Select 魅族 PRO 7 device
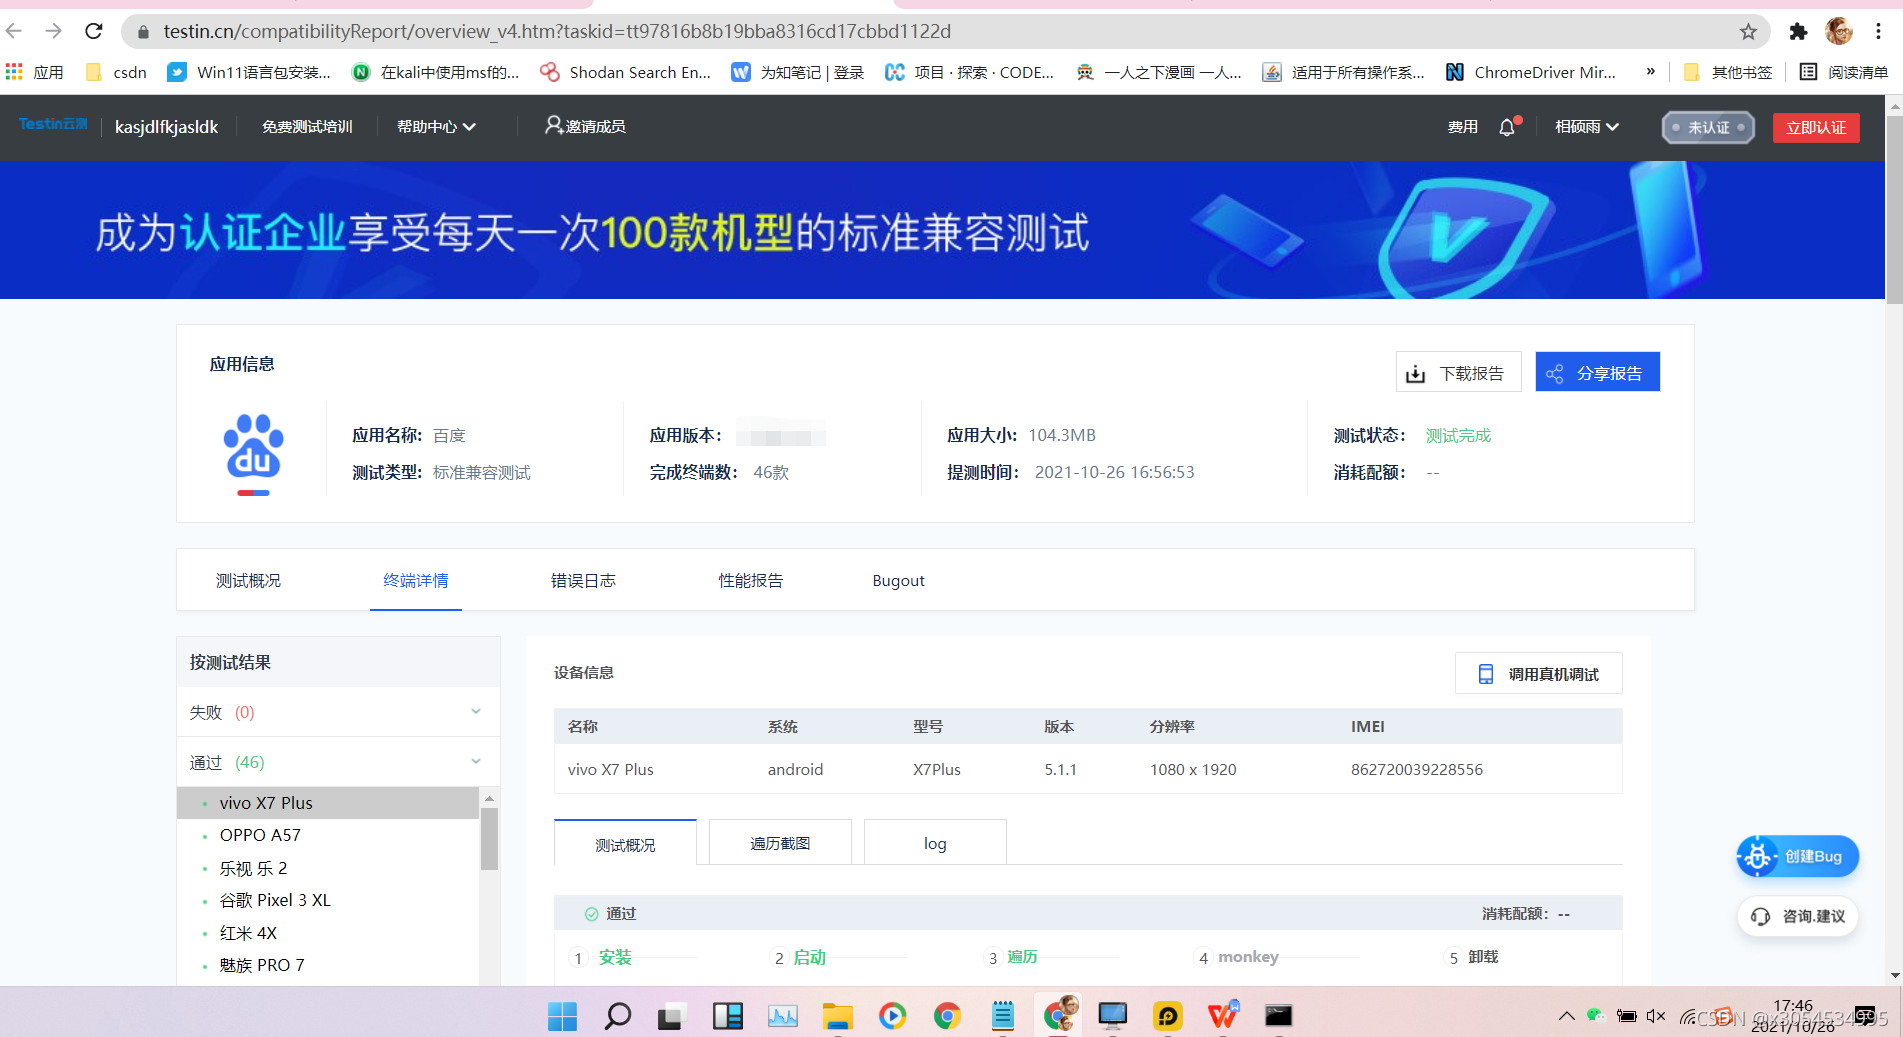 click(328, 965)
